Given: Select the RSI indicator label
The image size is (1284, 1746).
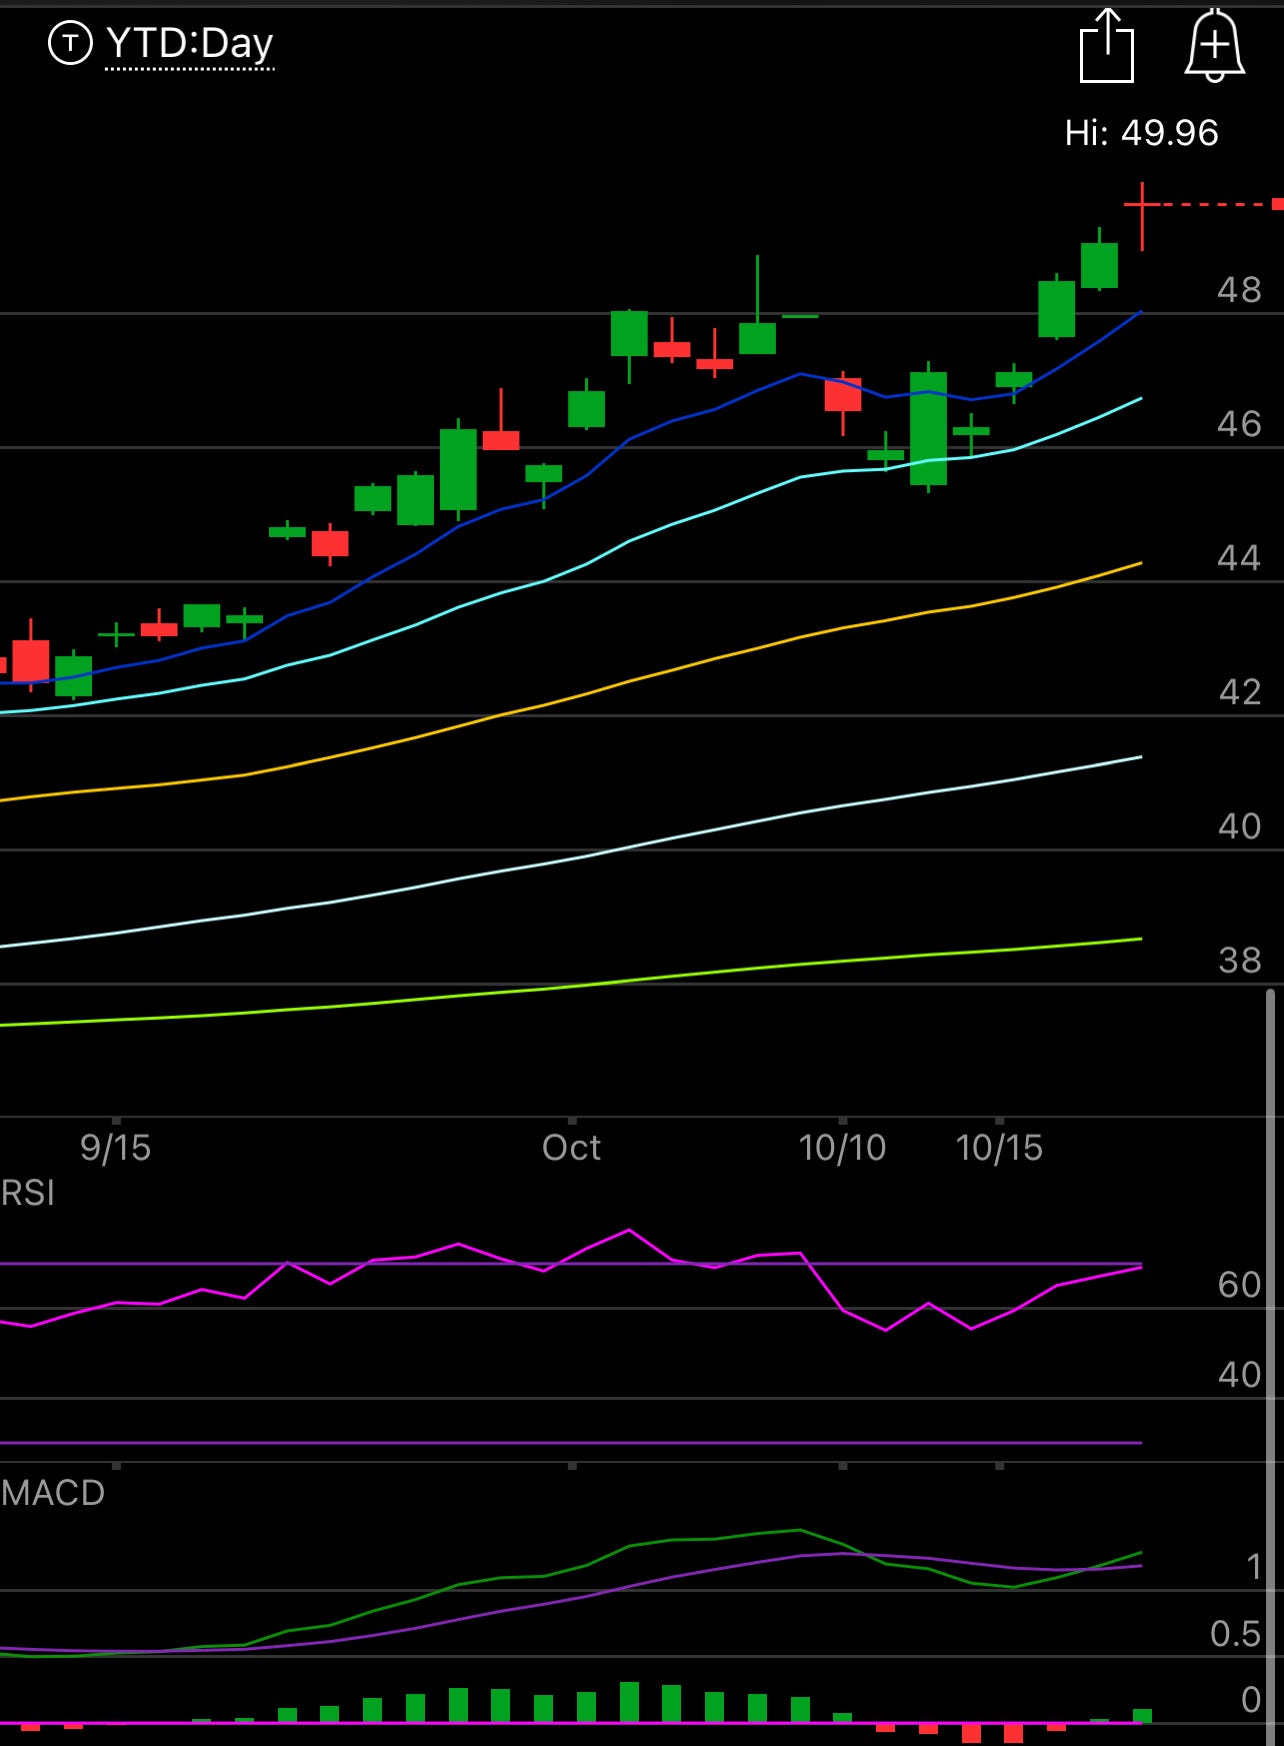Looking at the screenshot, I should click(28, 1193).
